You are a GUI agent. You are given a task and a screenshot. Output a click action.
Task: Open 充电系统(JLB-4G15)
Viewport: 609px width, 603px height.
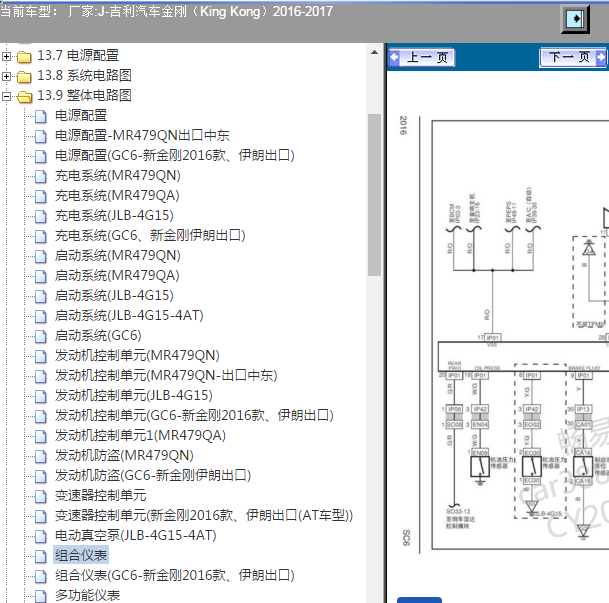coord(114,215)
